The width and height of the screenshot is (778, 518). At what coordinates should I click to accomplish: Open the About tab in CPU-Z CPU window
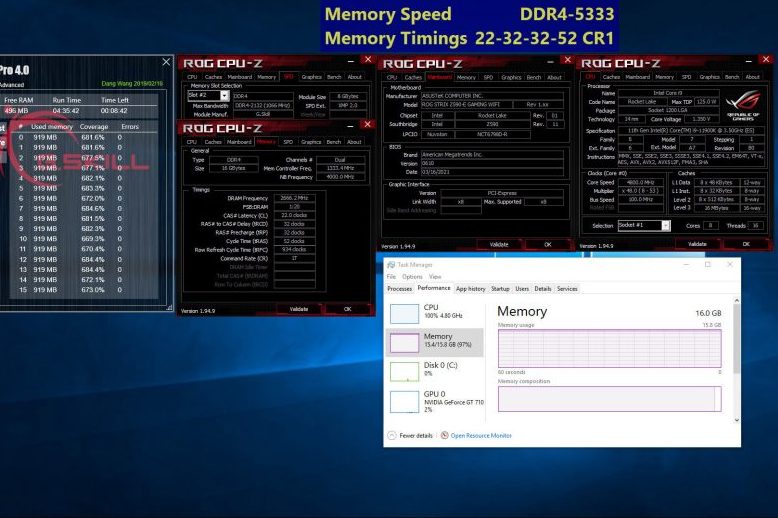[x=752, y=77]
